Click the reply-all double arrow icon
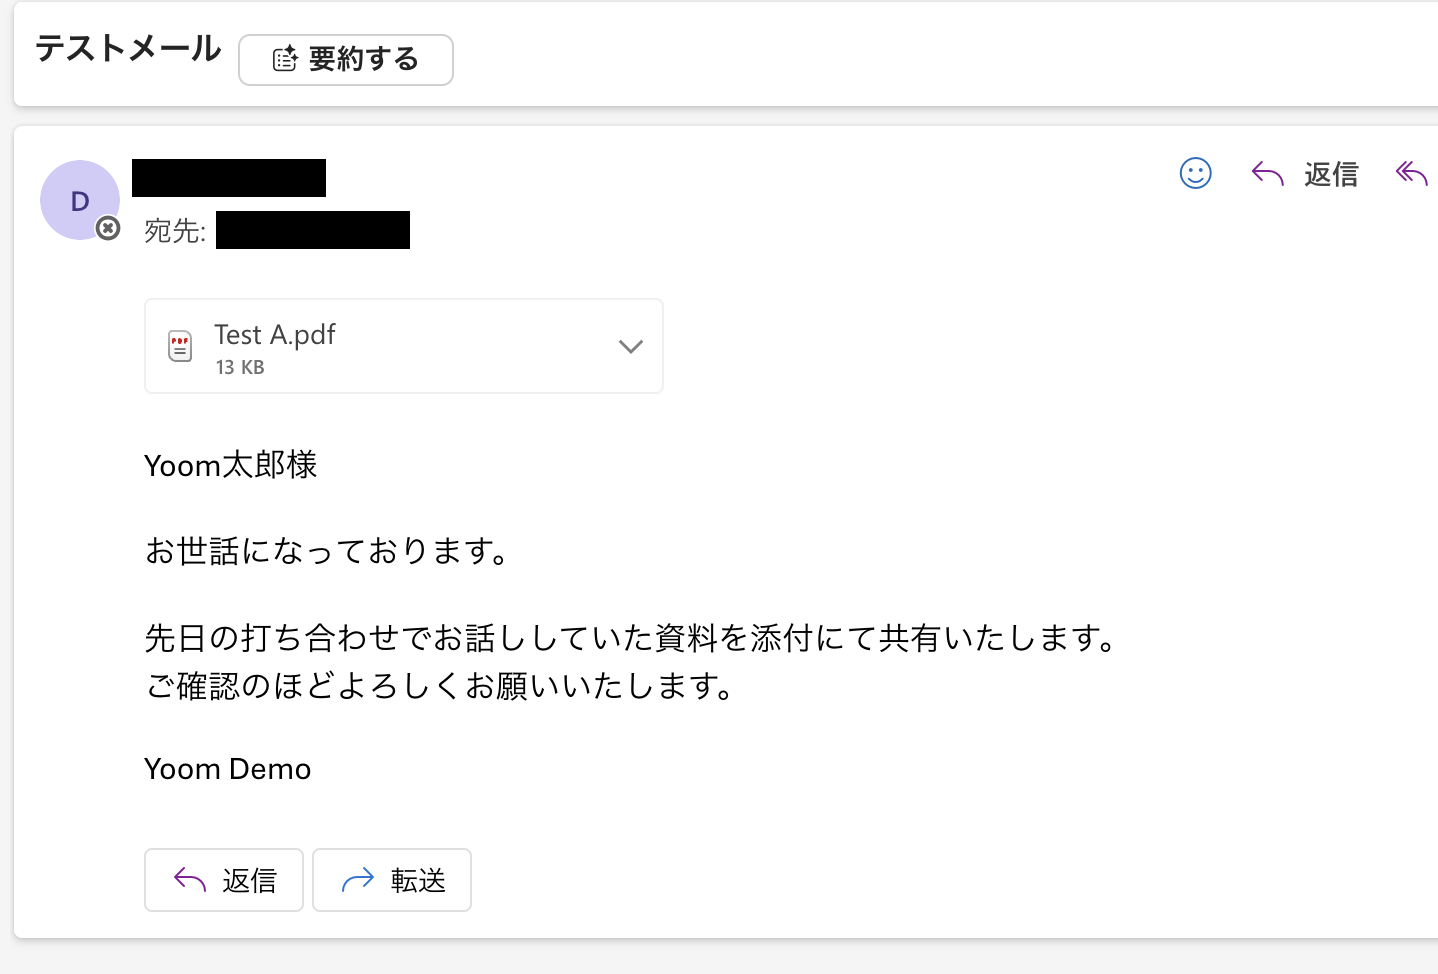Viewport: 1438px width, 974px height. 1411,174
